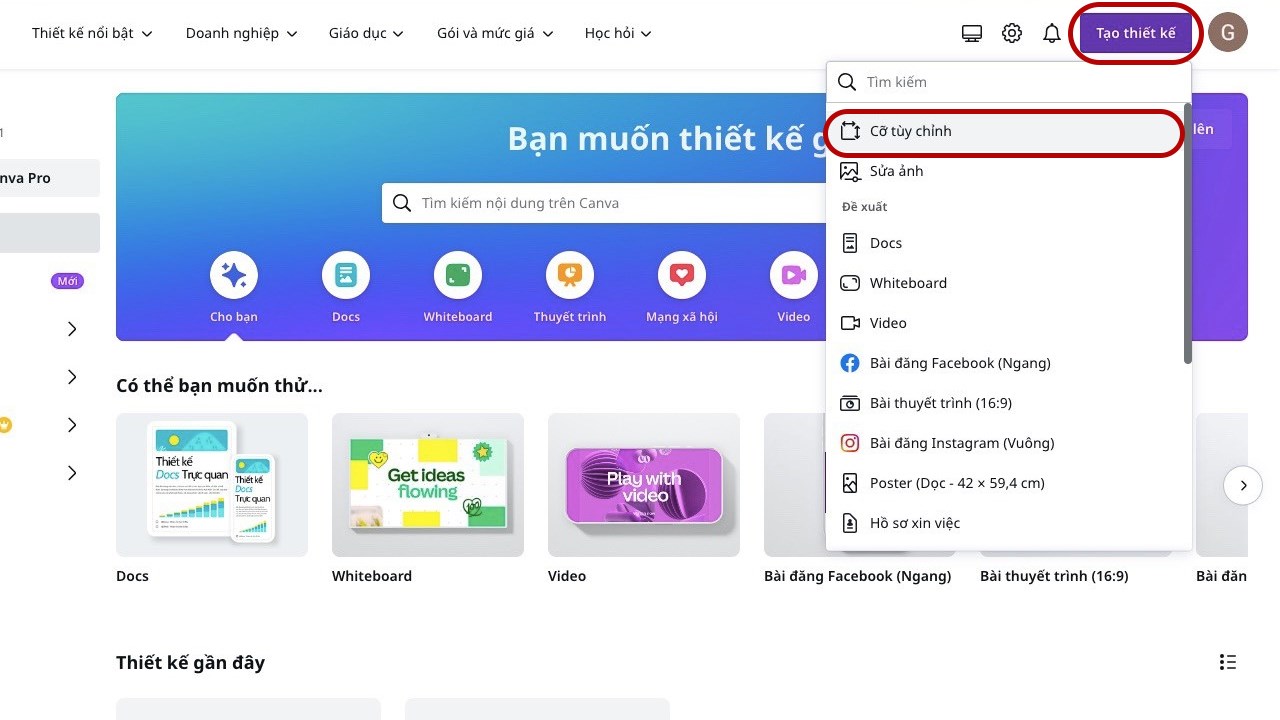Click the carousel next arrow button
The width and height of the screenshot is (1280, 720).
[1243, 485]
